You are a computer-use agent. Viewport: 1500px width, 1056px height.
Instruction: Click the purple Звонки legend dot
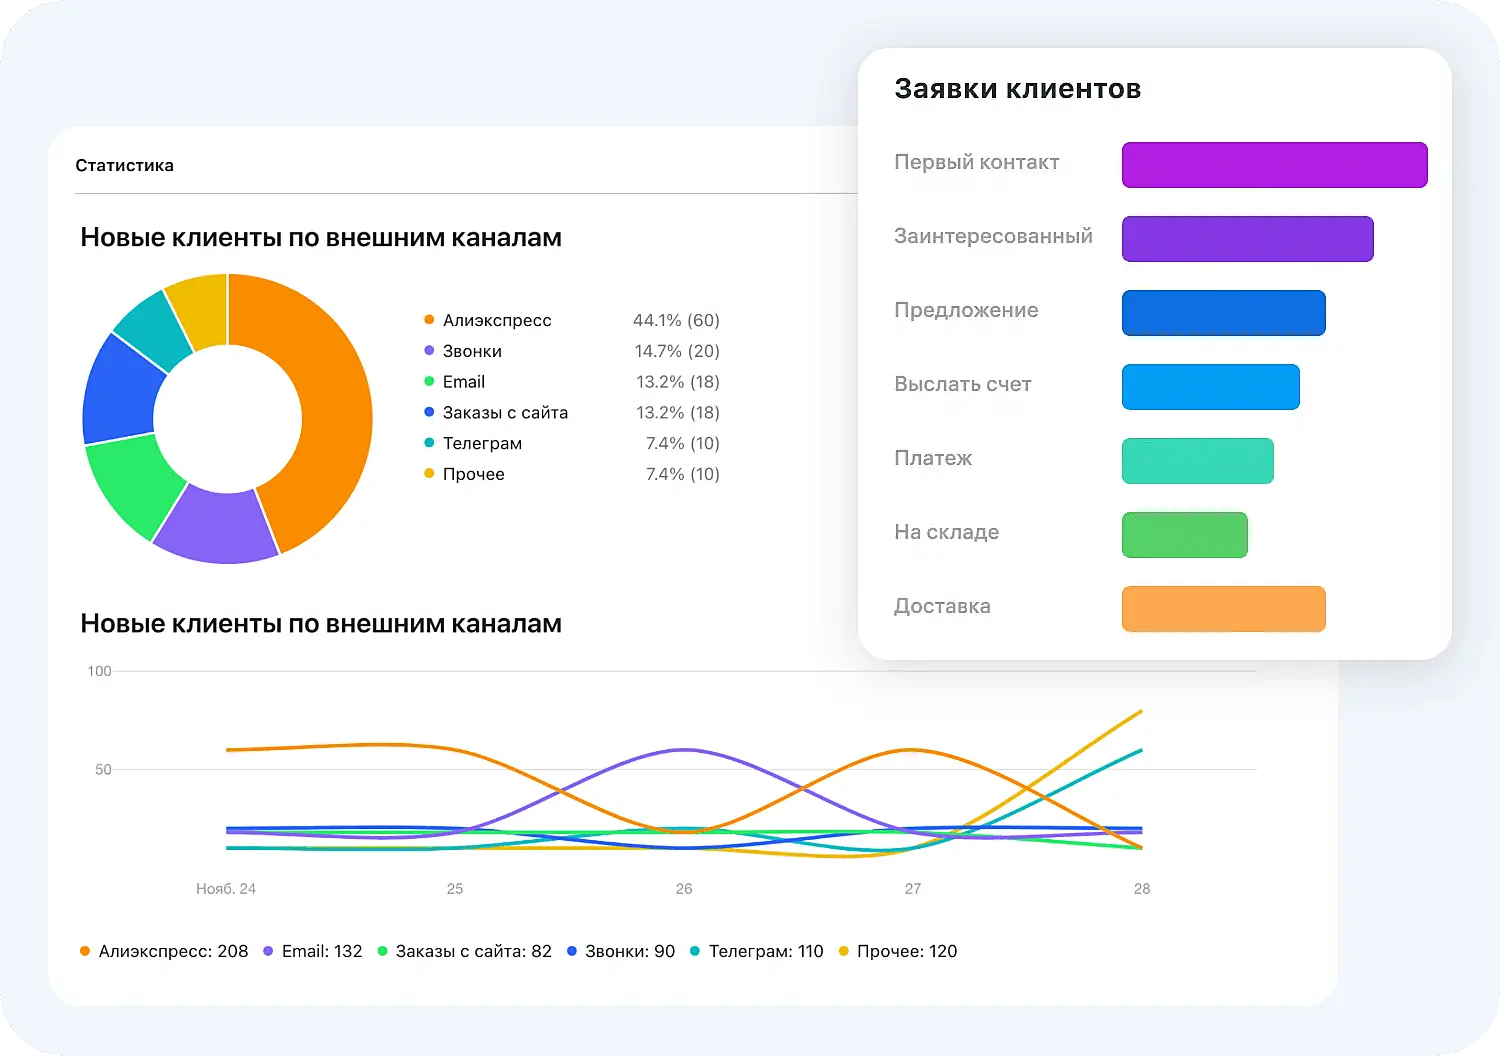[428, 351]
